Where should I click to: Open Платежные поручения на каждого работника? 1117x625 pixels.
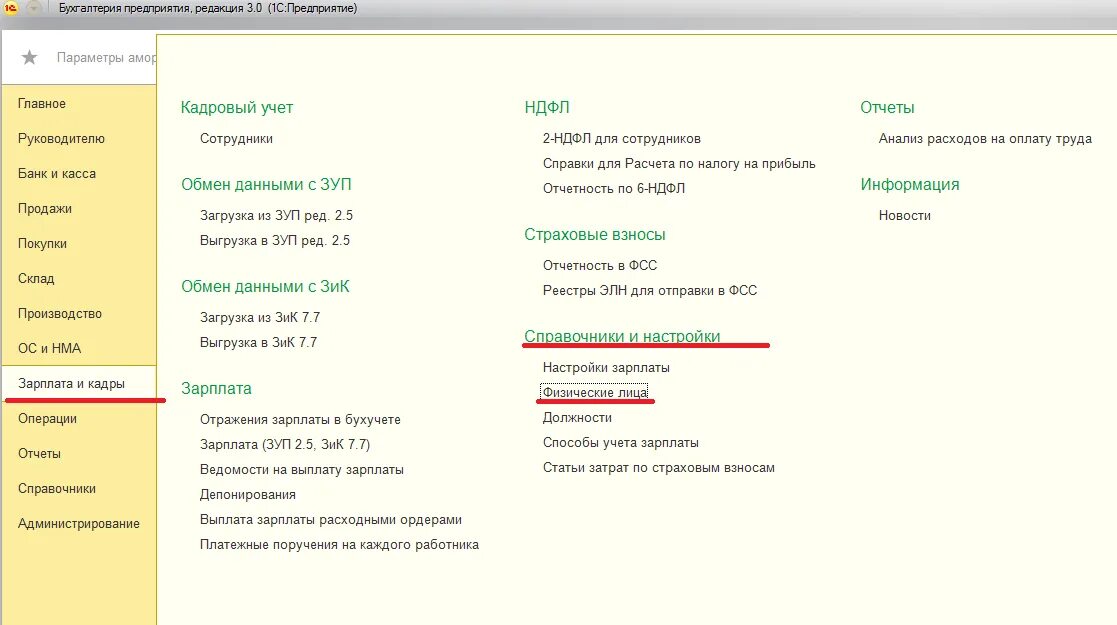point(339,544)
